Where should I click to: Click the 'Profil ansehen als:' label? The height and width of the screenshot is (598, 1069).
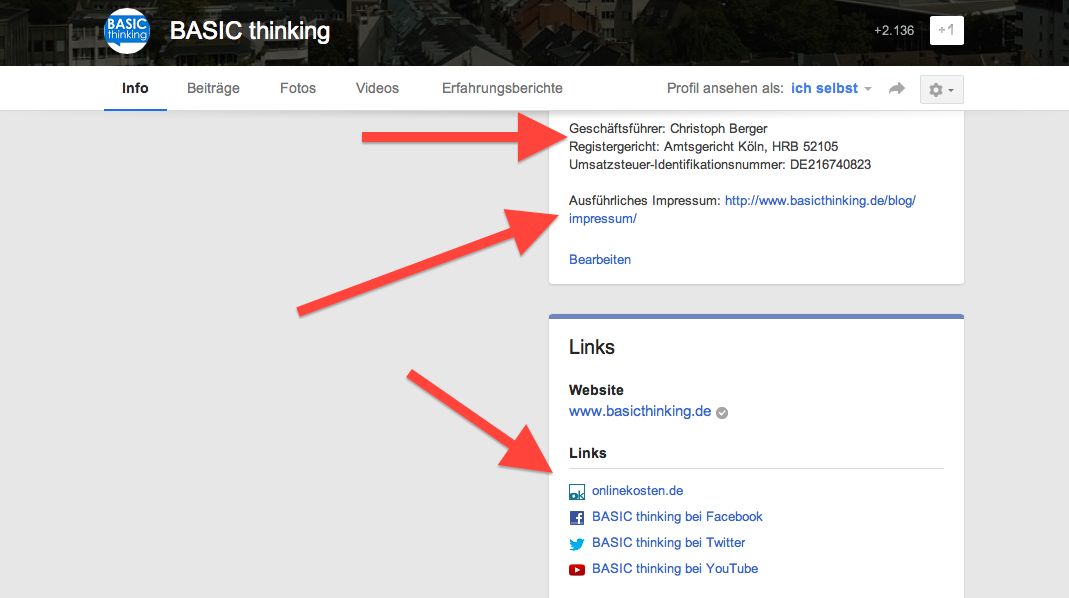(x=725, y=88)
